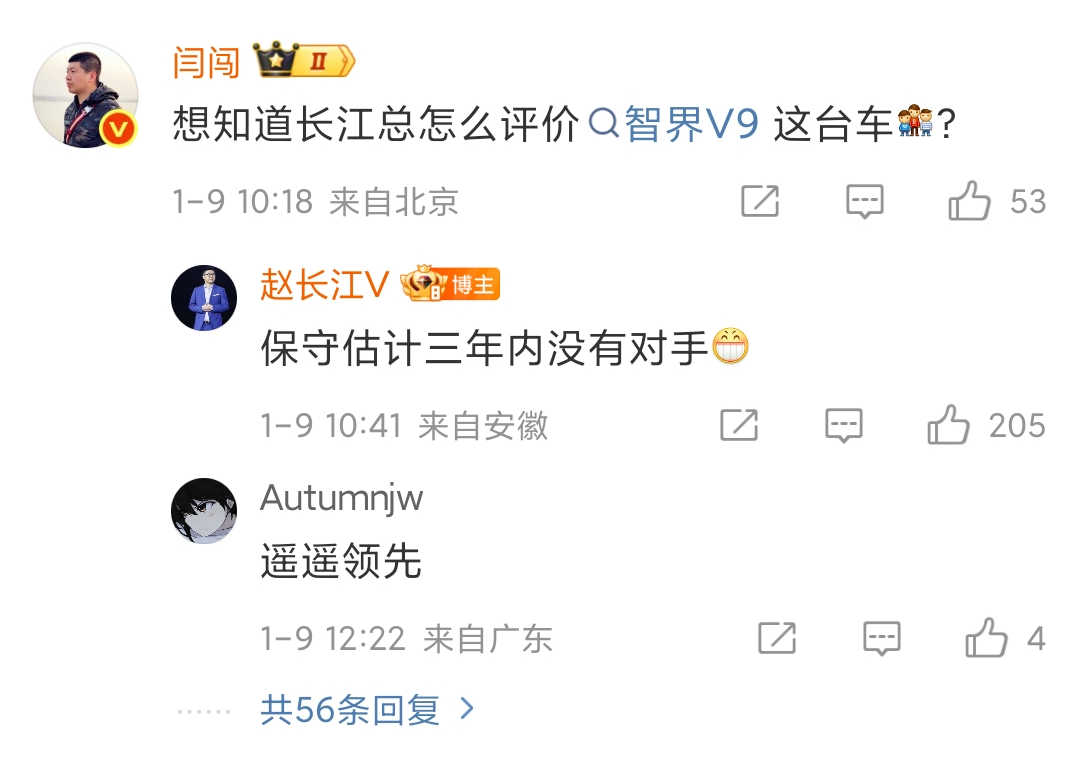
Task: Reply to 闫闯's comment via comment icon
Action: [864, 201]
